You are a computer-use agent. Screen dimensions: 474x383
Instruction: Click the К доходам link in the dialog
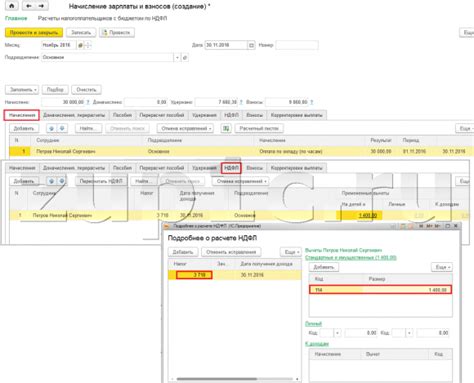(x=317, y=344)
